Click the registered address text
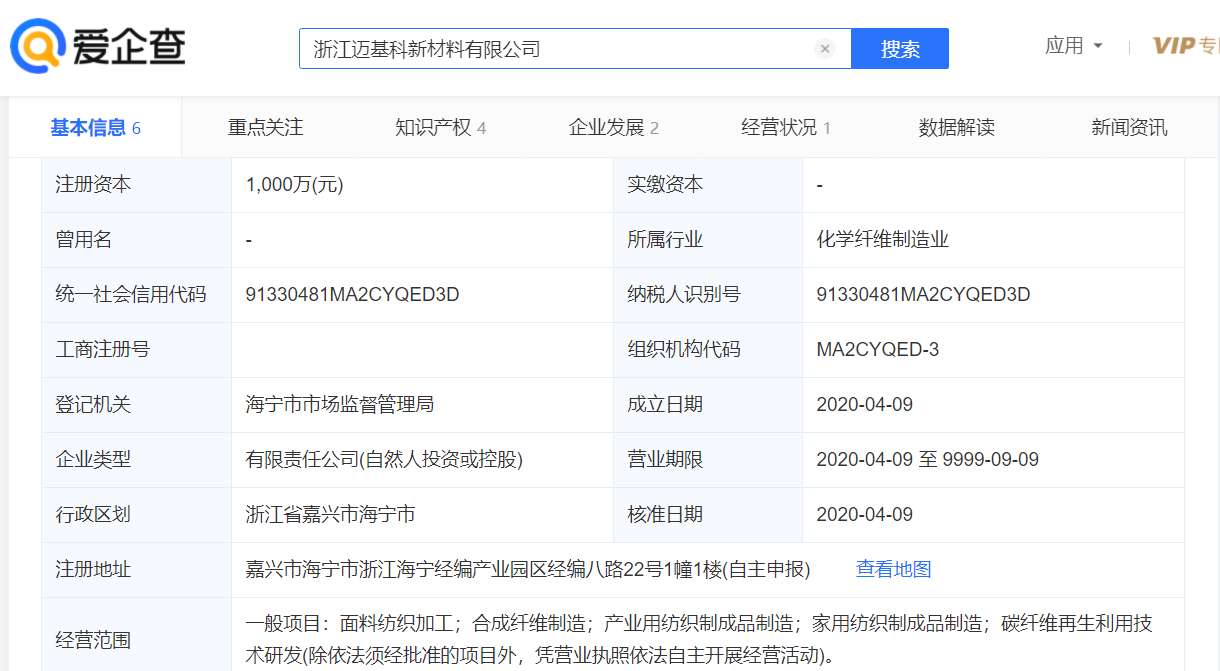The image size is (1220, 671). (x=527, y=570)
